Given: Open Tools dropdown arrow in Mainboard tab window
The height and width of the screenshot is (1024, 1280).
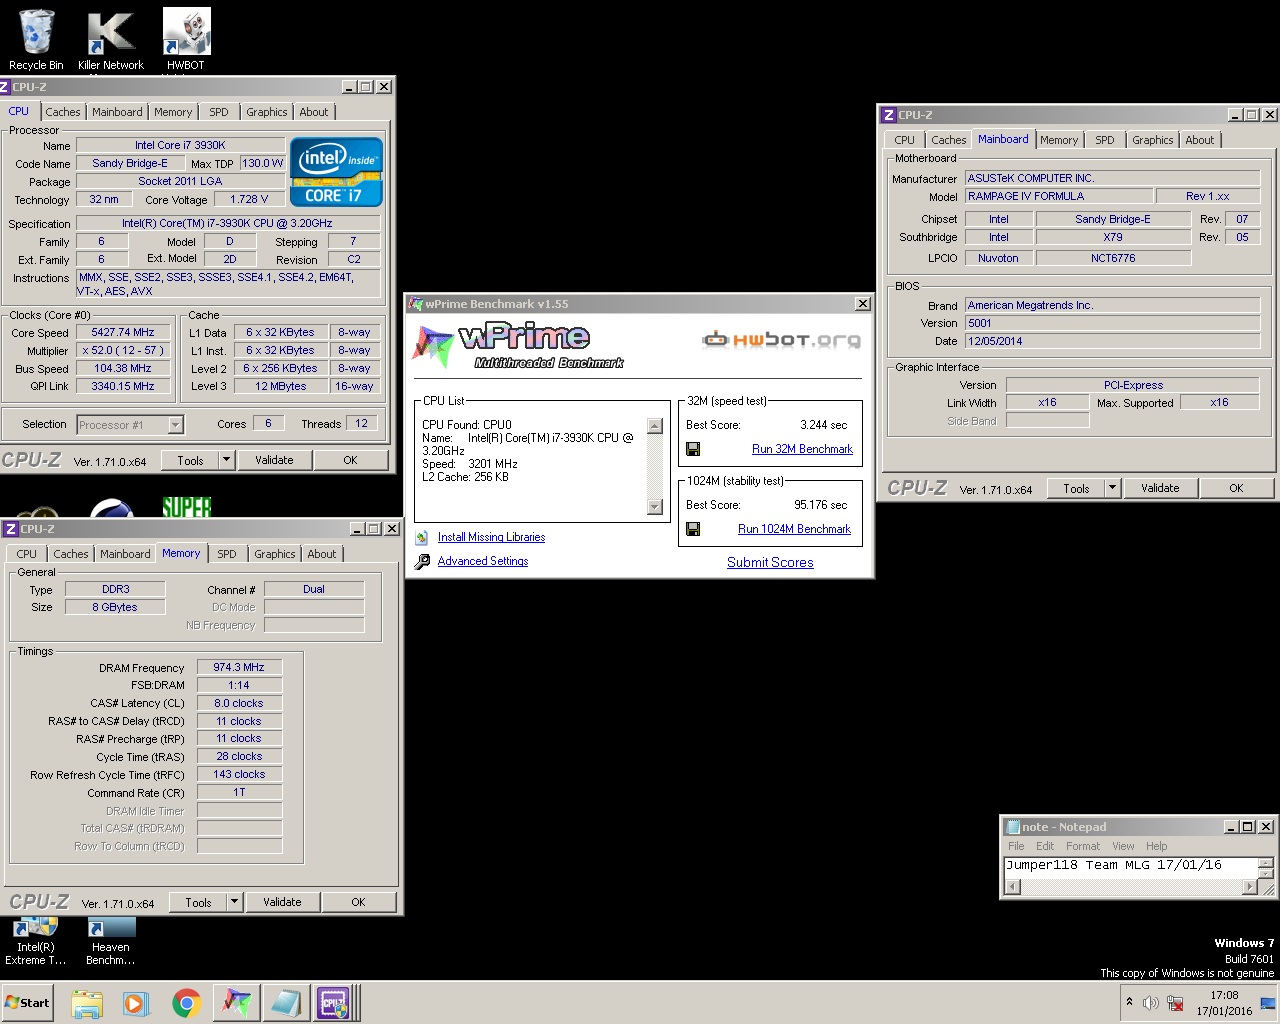Looking at the screenshot, I should [1112, 488].
